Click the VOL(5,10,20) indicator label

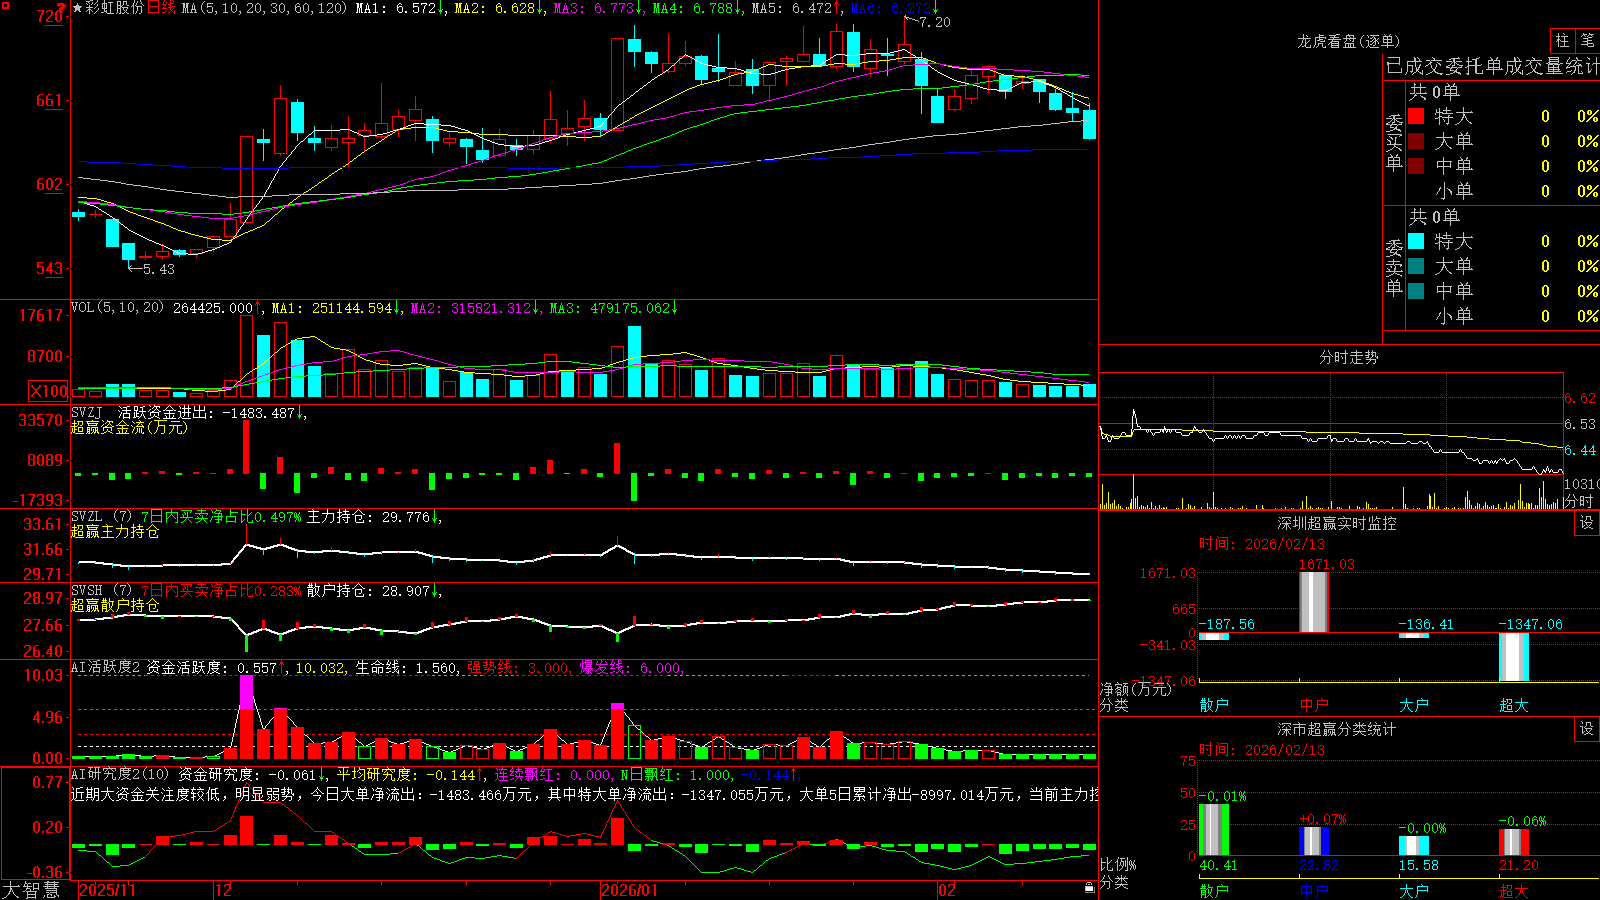pos(117,308)
